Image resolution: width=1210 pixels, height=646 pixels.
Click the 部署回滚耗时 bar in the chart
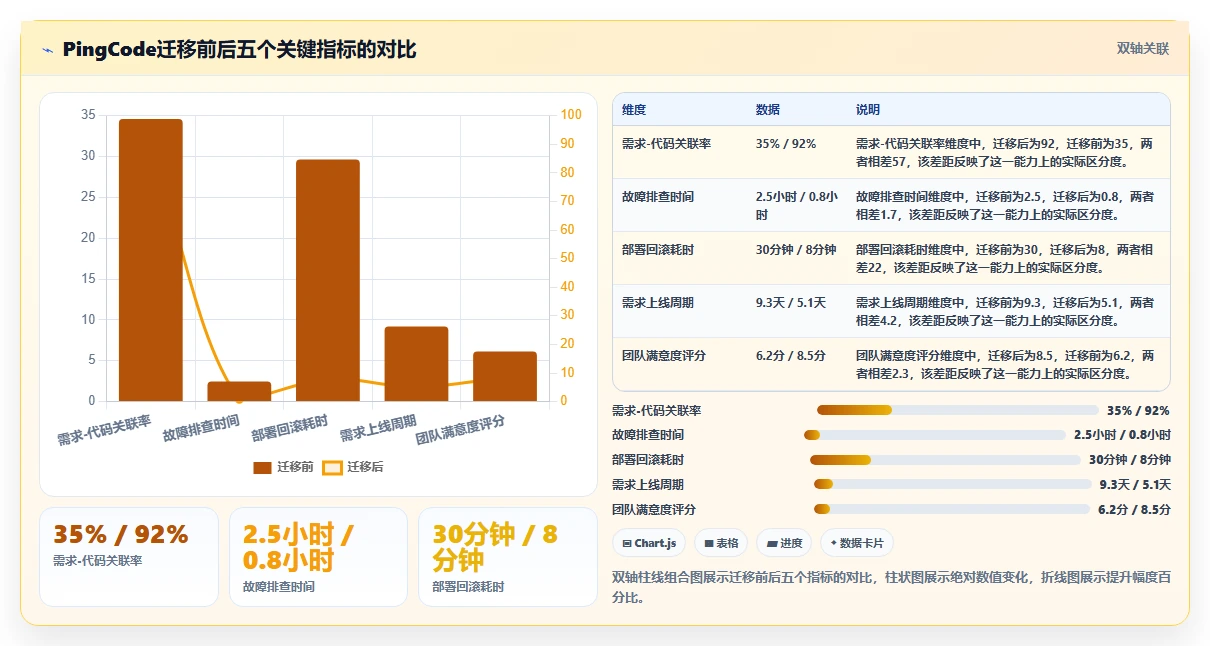pyautogui.click(x=328, y=280)
